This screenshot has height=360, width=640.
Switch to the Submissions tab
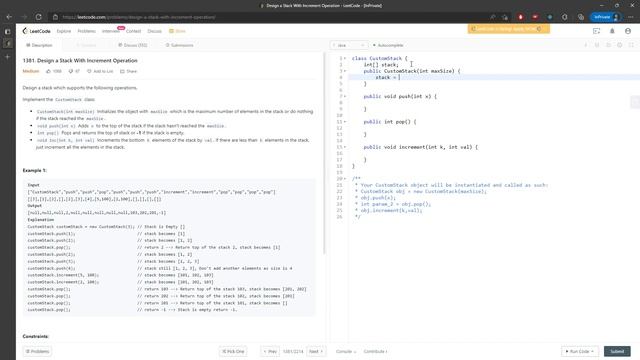pyautogui.click(x=180, y=45)
